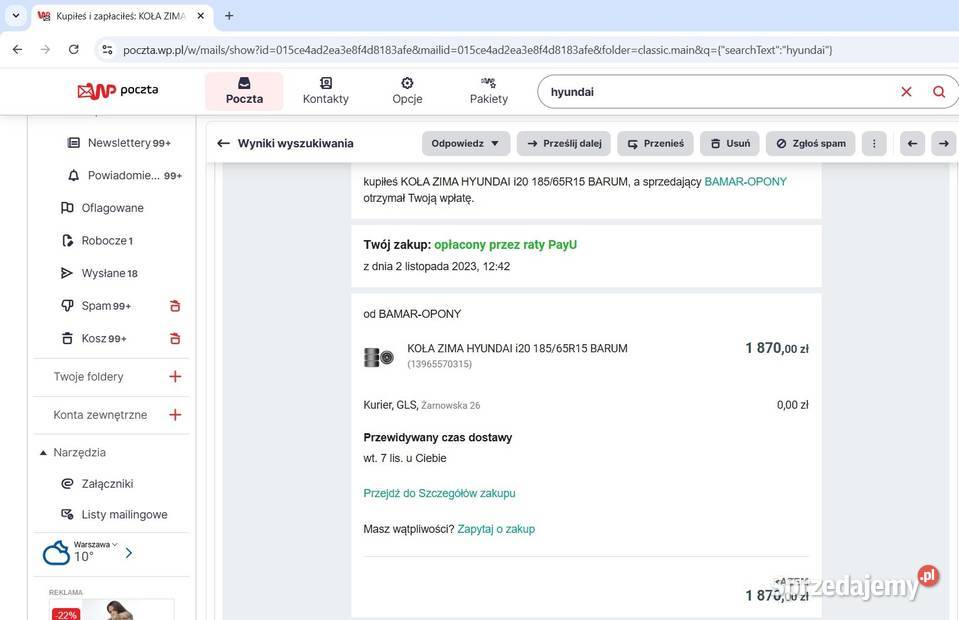Click the WP Poczta logo
This screenshot has height=620, width=959.
point(117,90)
